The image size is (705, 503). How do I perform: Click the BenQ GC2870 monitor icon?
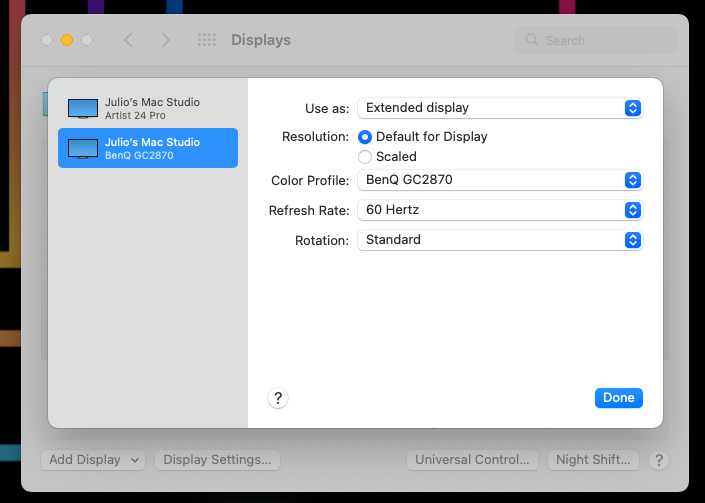point(83,149)
